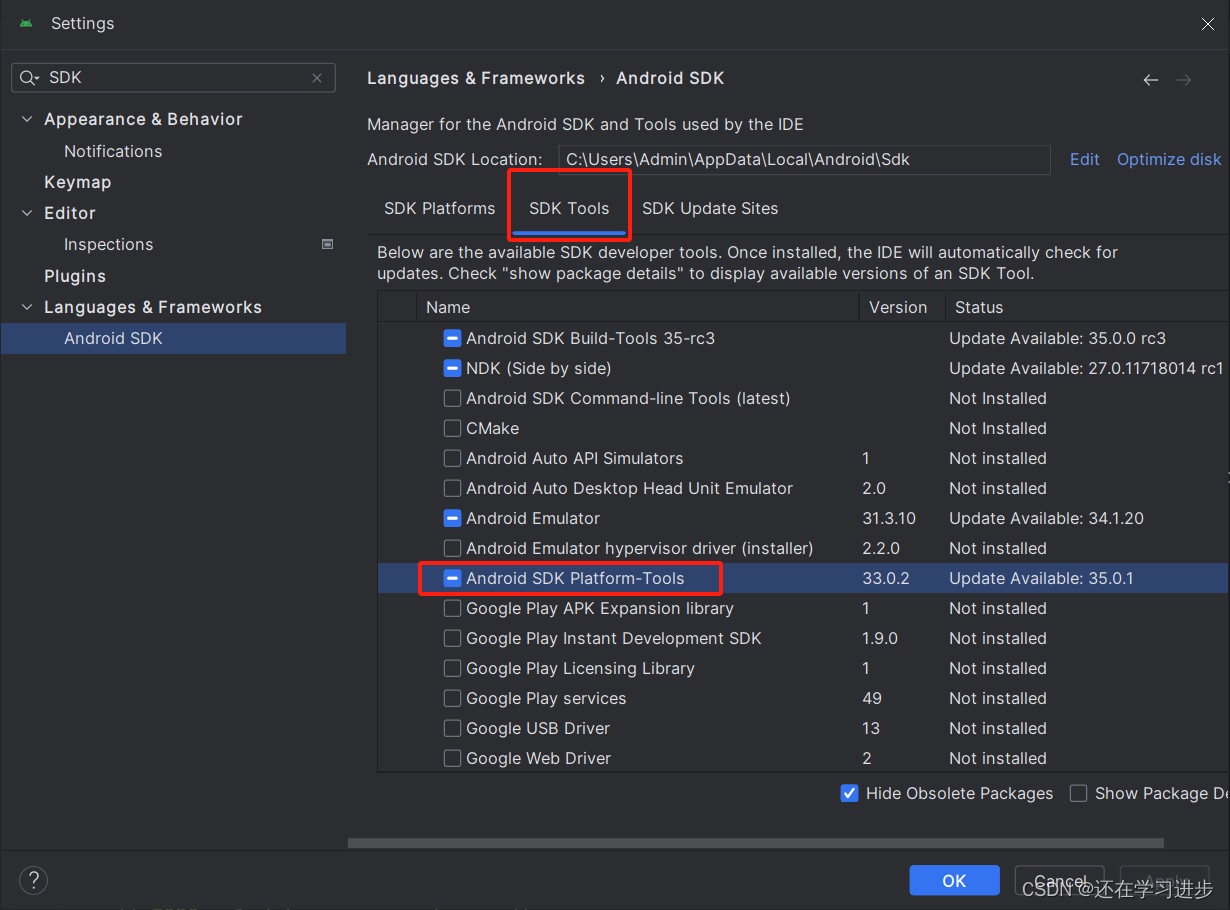The width and height of the screenshot is (1230, 910).
Task: Toggle Android SDK Build-Tools 35-rc3 checkbox
Action: pos(452,338)
